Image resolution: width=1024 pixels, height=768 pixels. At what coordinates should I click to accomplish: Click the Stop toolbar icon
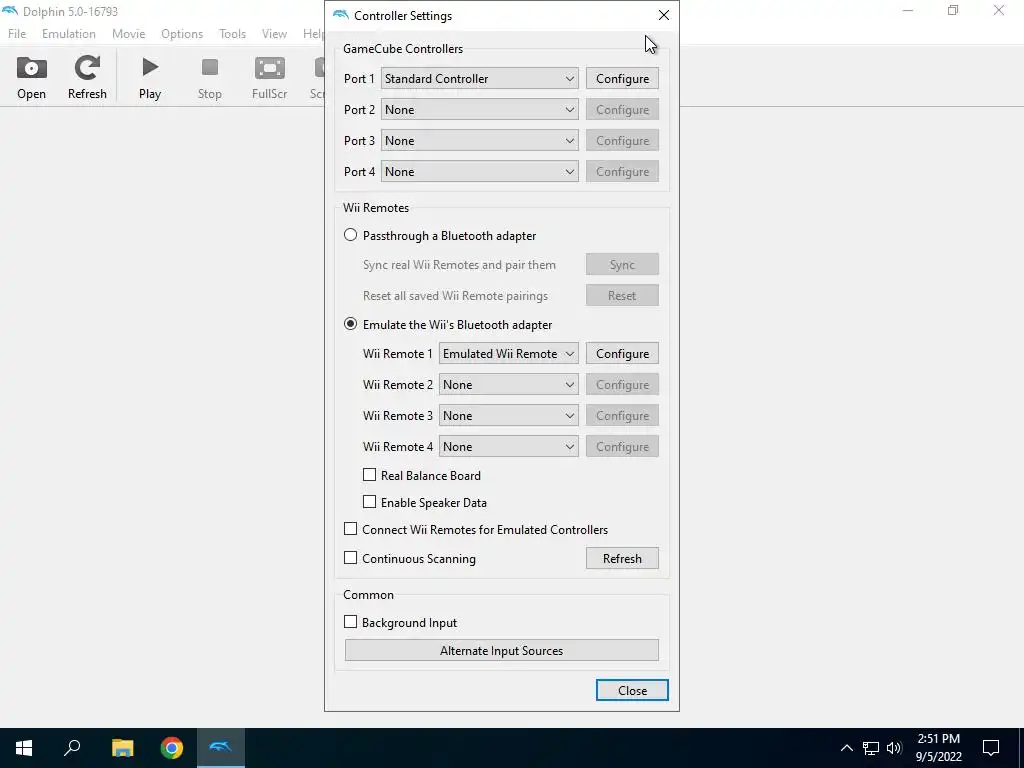(210, 78)
